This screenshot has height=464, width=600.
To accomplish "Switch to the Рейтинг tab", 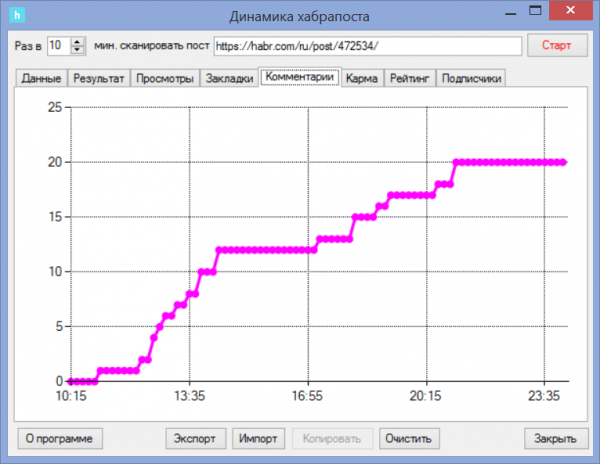I will click(410, 79).
